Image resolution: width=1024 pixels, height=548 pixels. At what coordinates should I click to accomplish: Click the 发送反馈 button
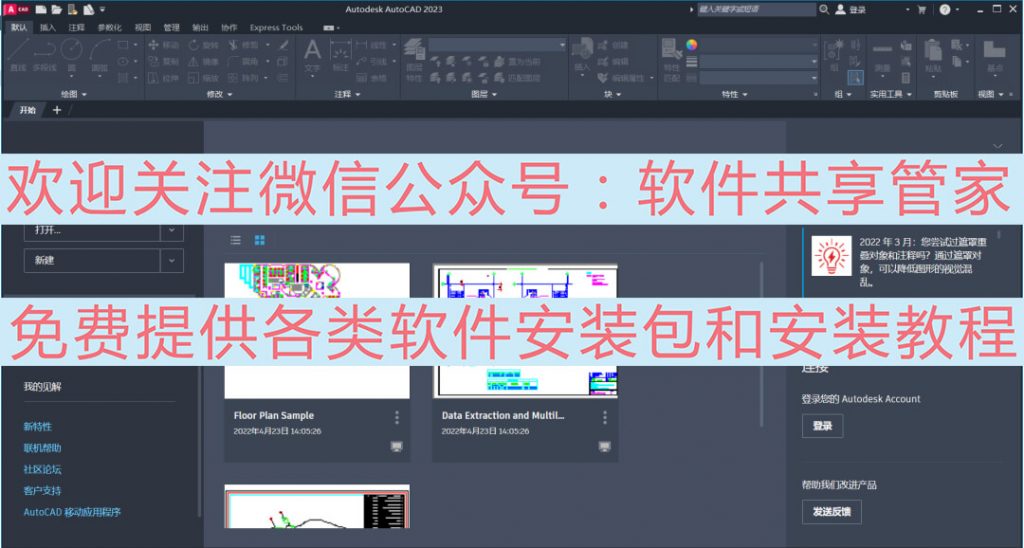831,512
